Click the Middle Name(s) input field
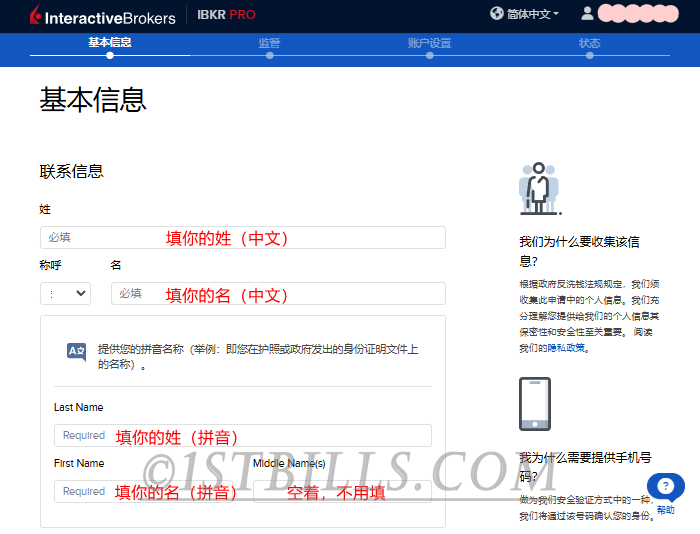The image size is (700, 534). click(x=341, y=491)
